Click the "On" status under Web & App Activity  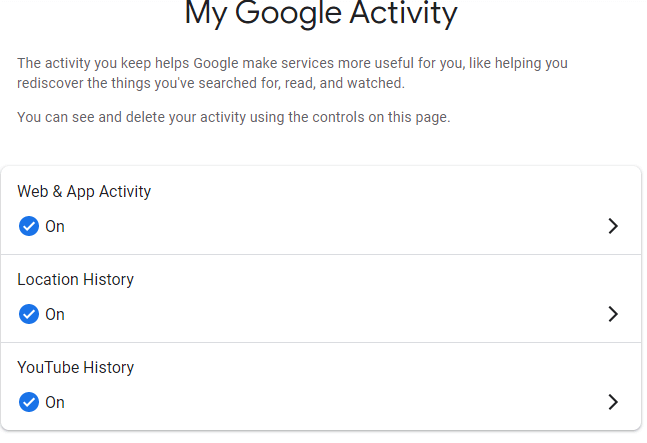pyautogui.click(x=55, y=226)
